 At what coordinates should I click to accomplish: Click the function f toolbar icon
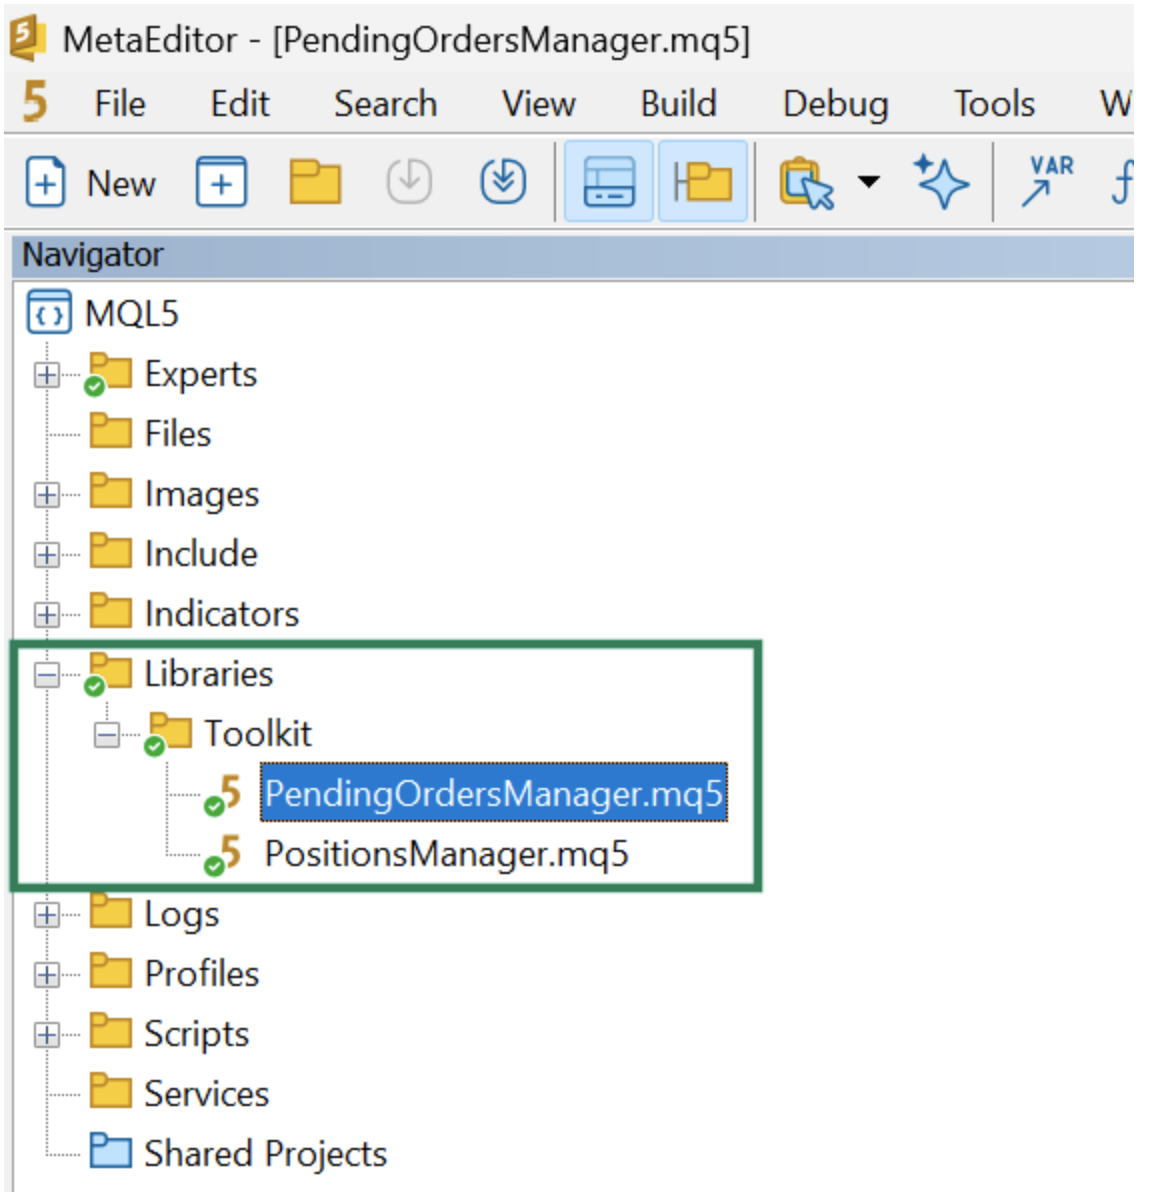pos(1122,182)
